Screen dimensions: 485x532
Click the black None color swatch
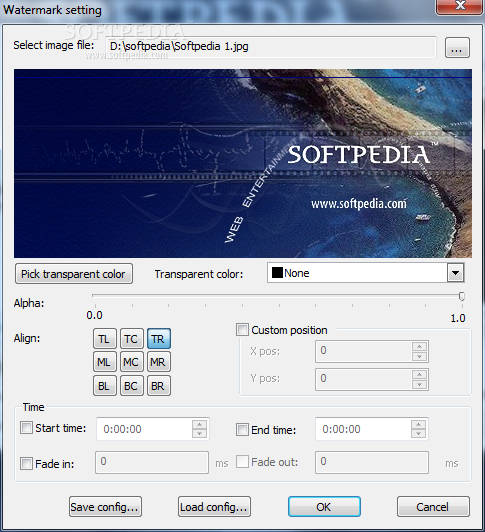(277, 273)
